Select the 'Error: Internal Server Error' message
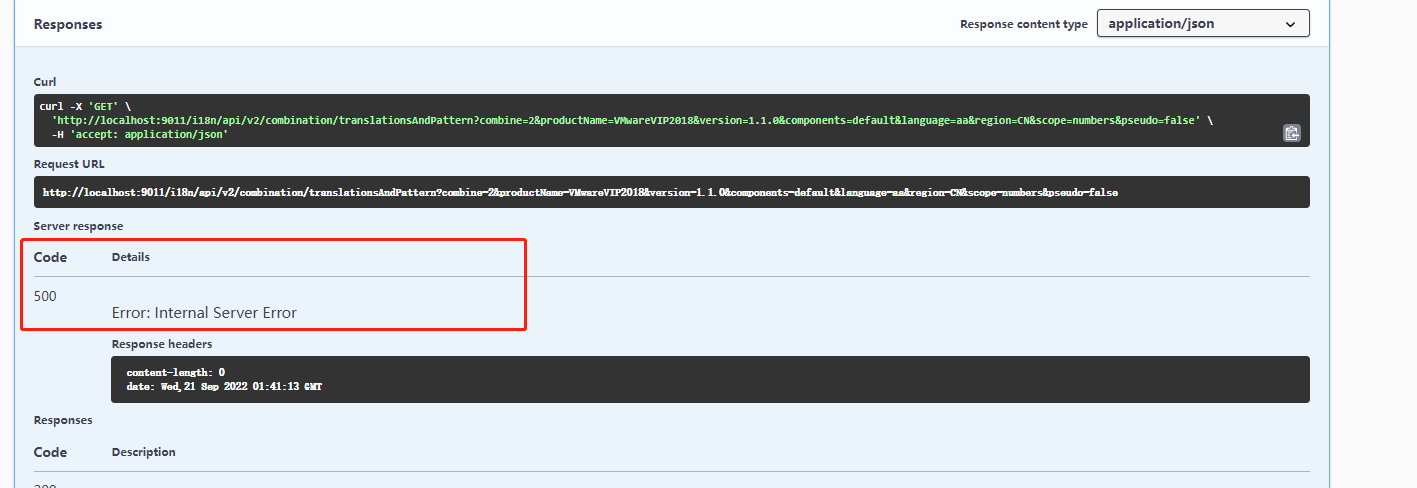 pos(204,313)
